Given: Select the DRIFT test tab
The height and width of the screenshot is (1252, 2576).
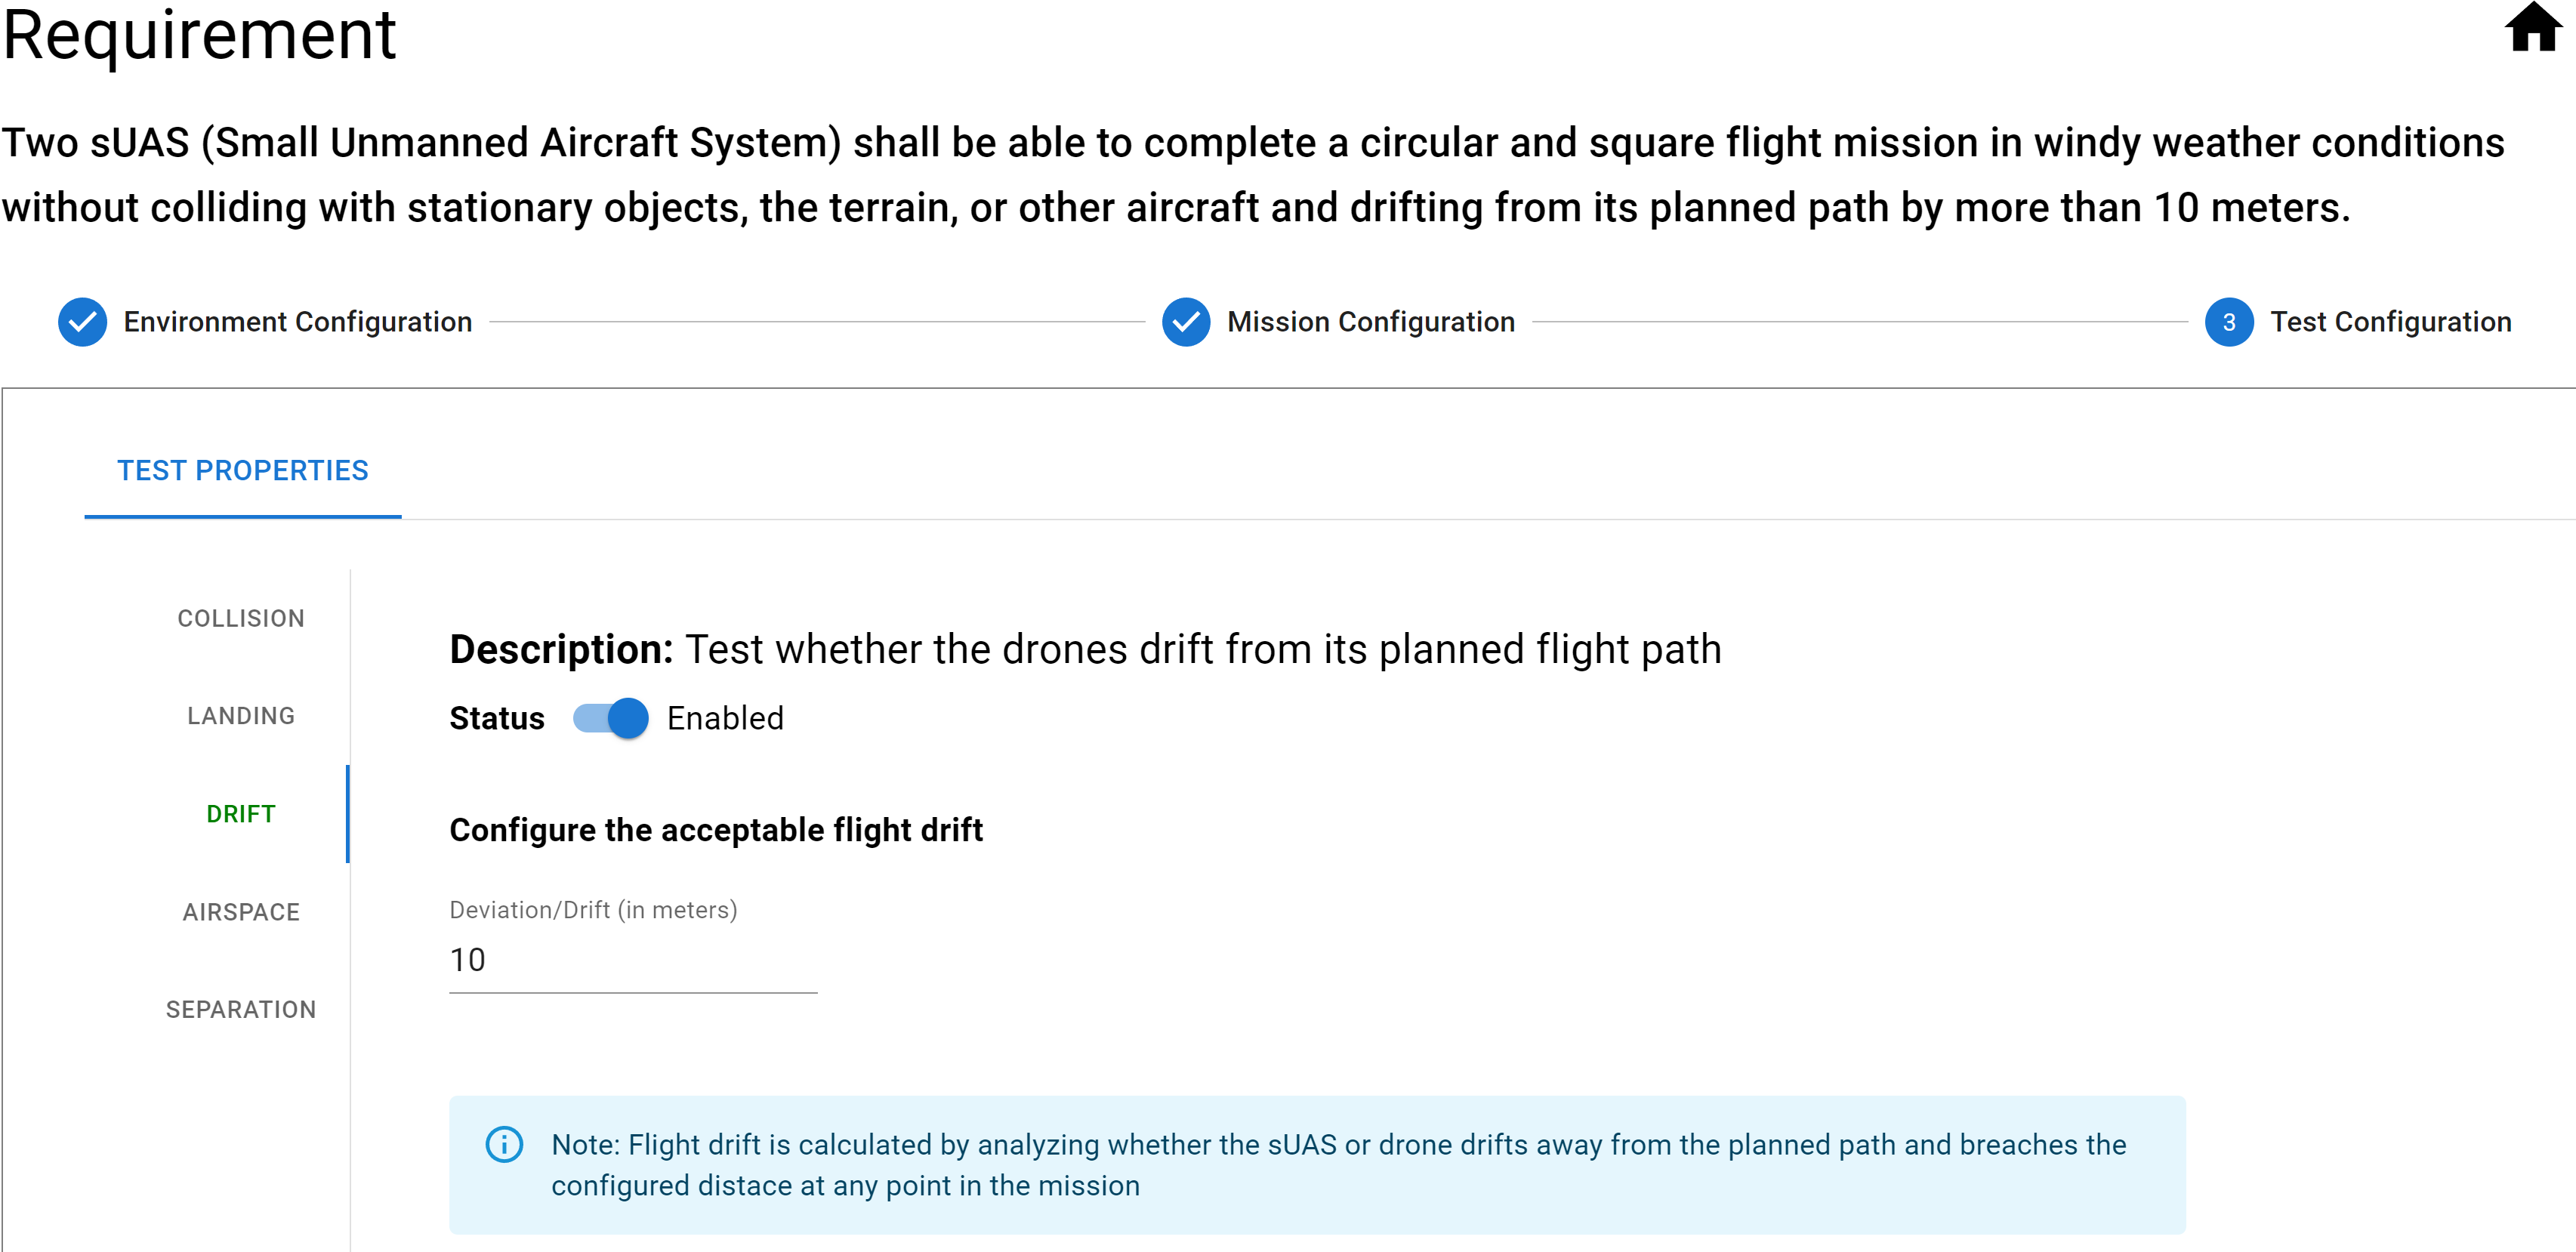Looking at the screenshot, I should coord(241,814).
